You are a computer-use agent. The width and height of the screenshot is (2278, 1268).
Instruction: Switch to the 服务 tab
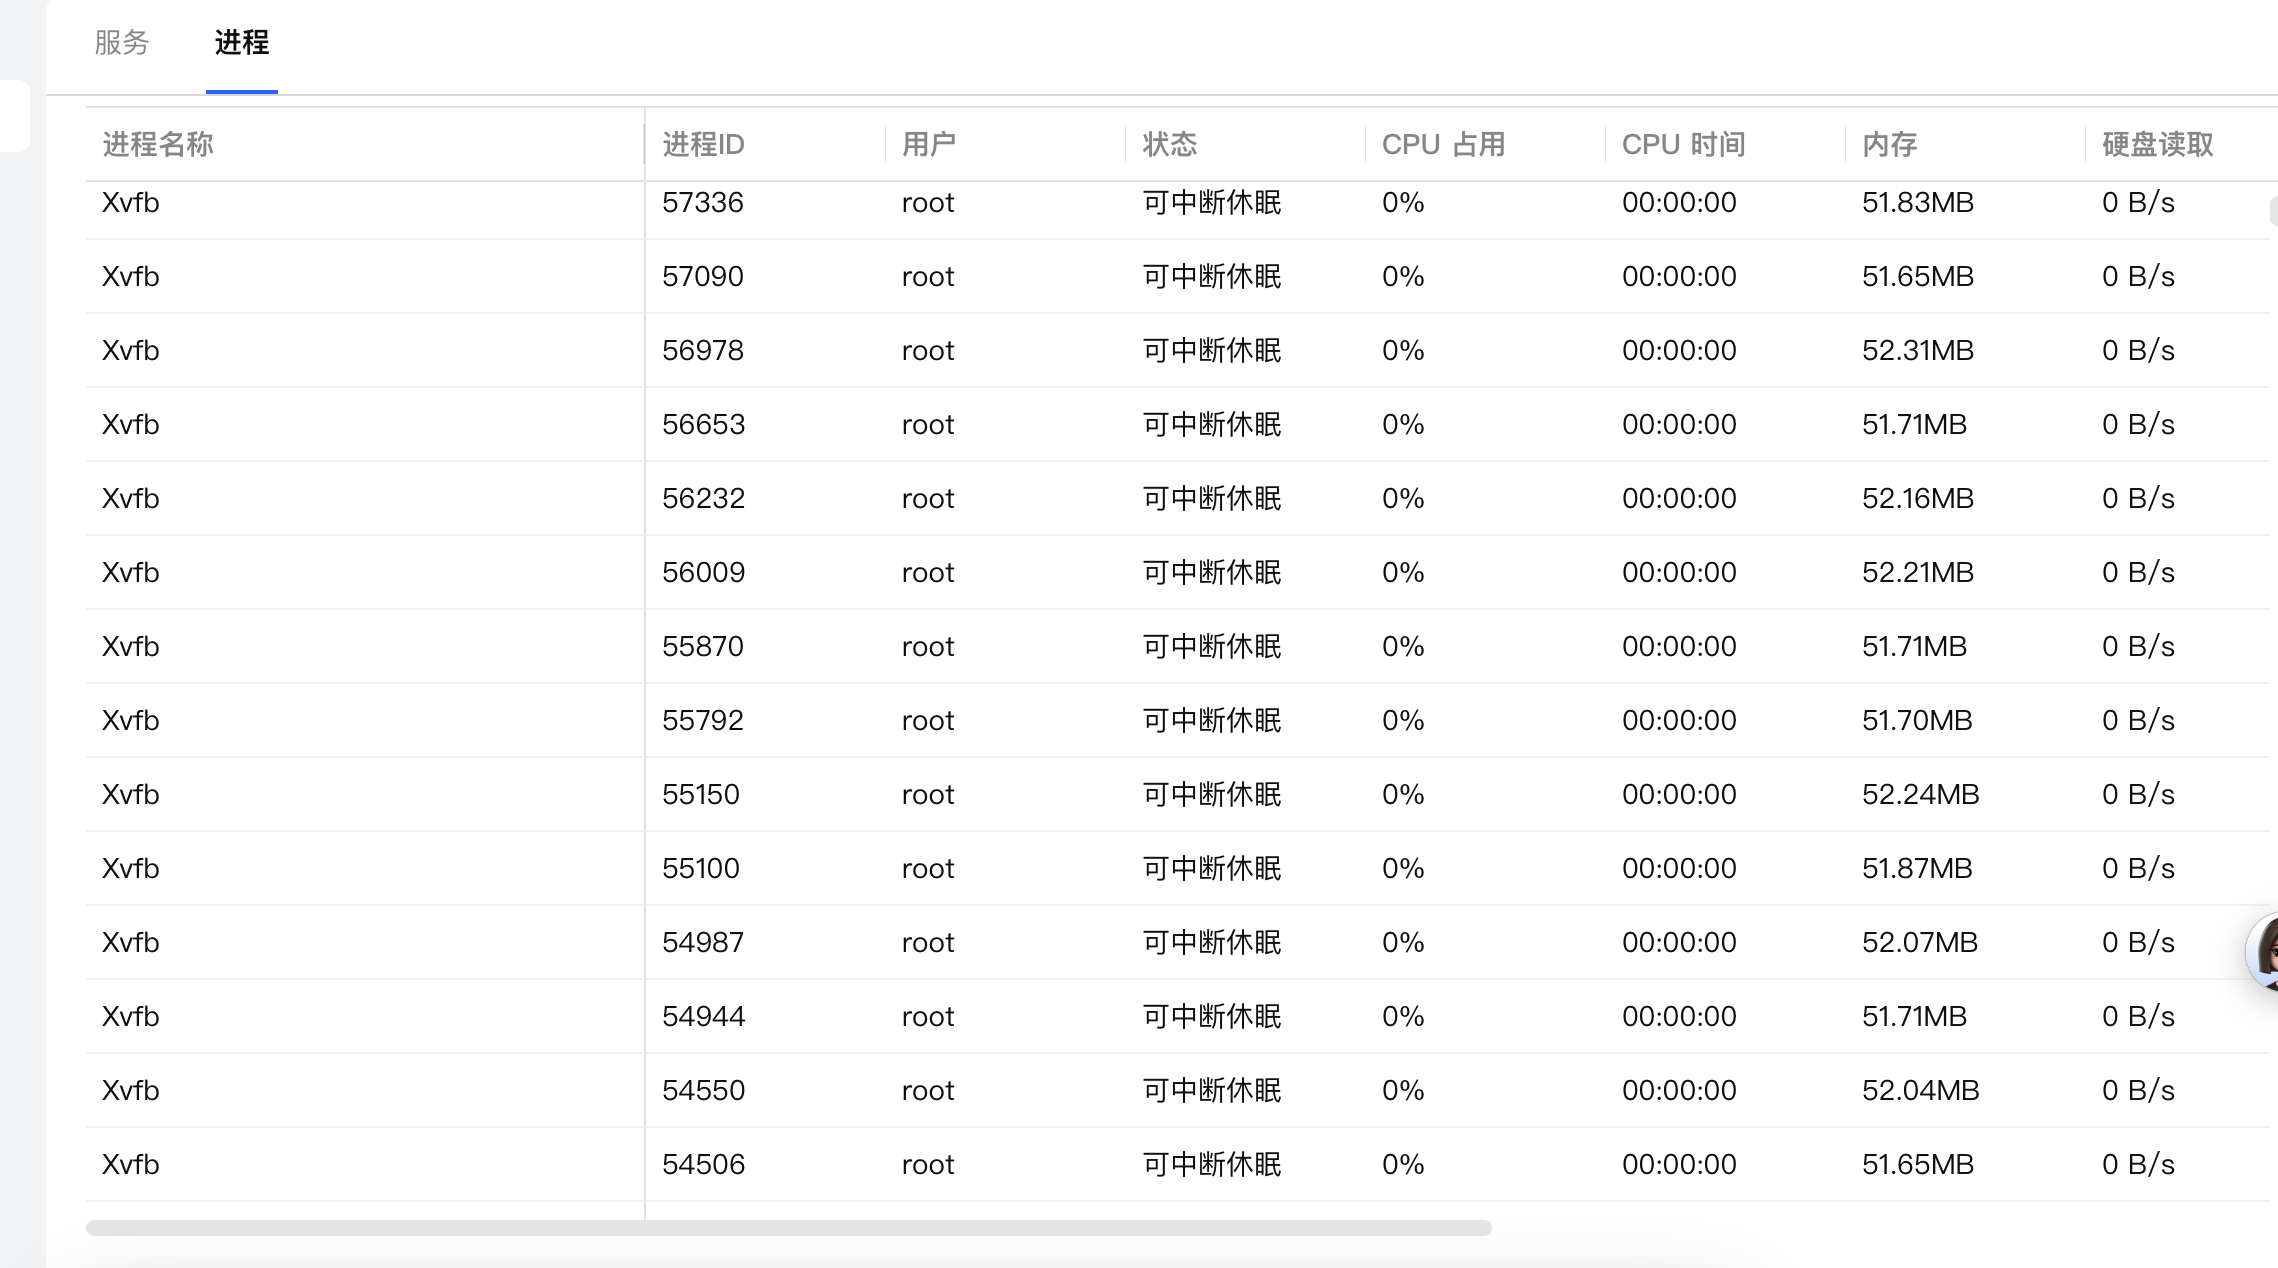click(x=121, y=42)
